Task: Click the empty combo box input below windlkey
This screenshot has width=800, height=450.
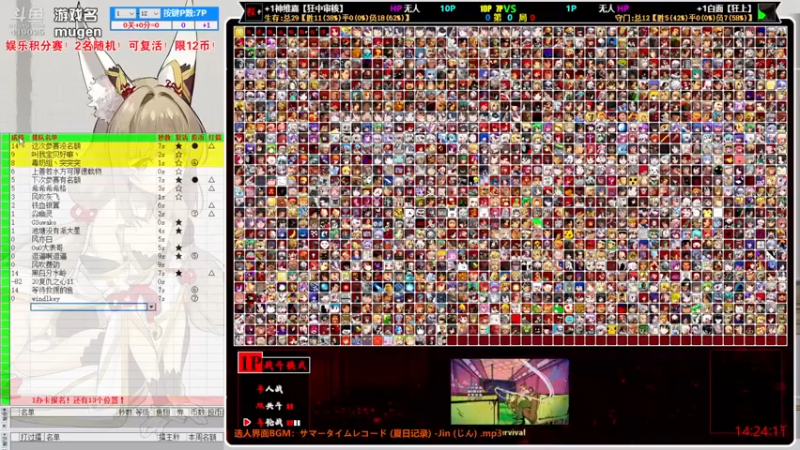Action: (89, 307)
